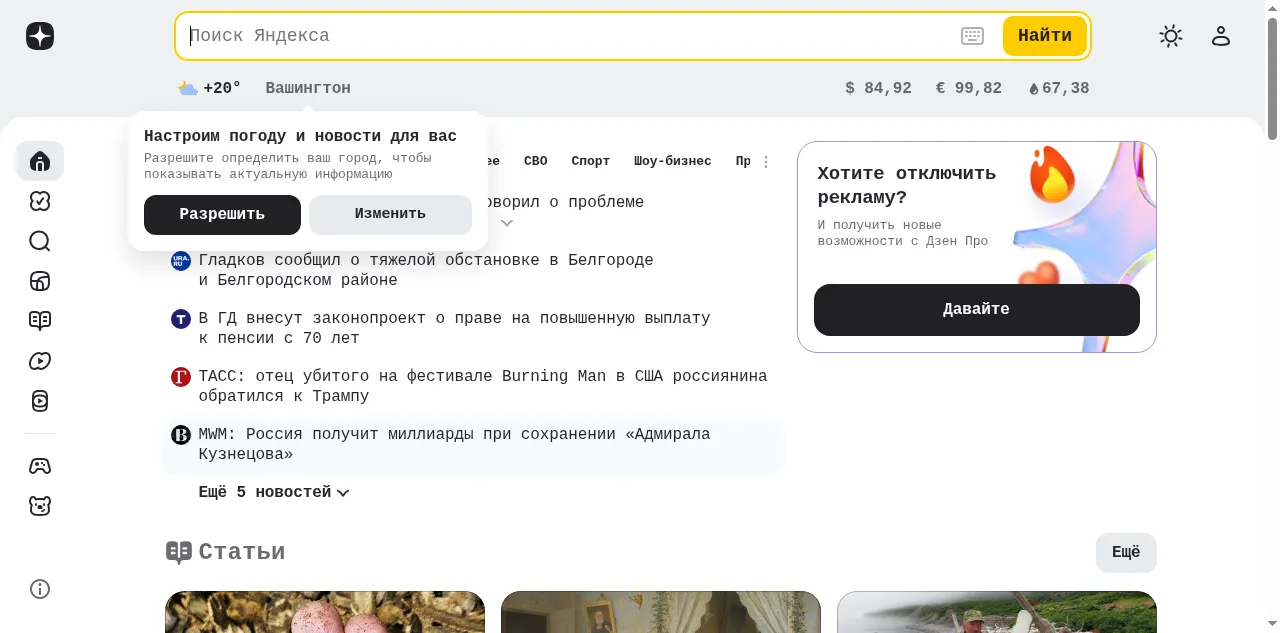Viewport: 1280px width, 633px height.
Task: Open MWM Адмирала Кузнецова headline
Action: coord(454,444)
